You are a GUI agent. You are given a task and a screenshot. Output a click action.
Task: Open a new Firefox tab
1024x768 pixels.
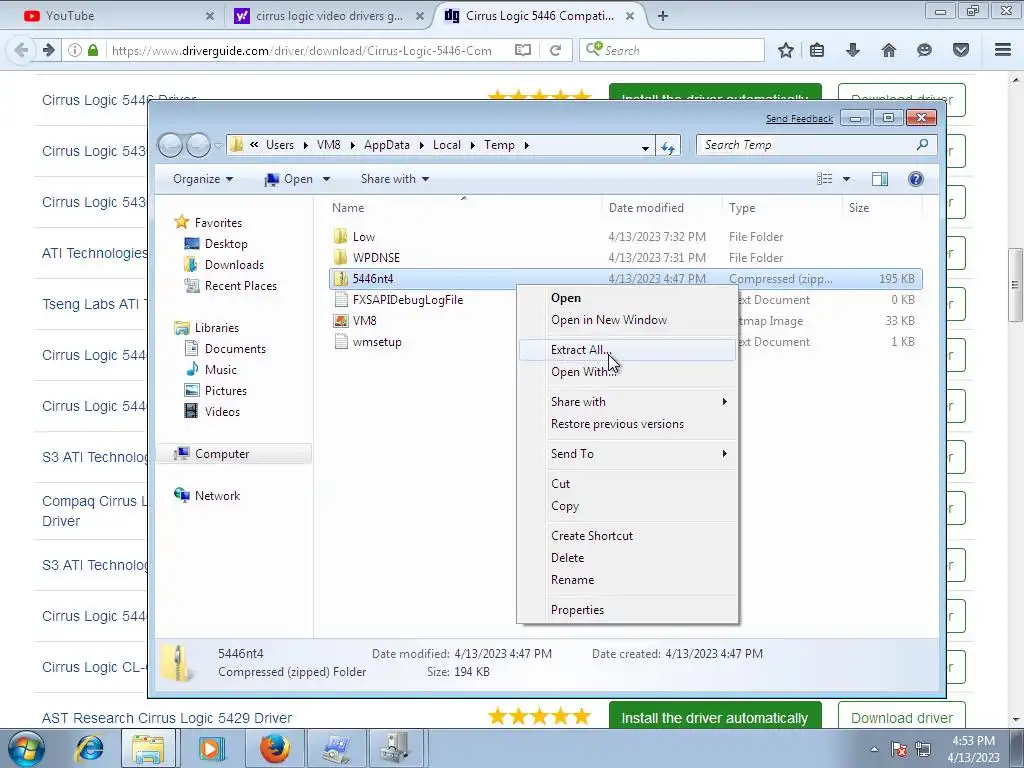[662, 16]
